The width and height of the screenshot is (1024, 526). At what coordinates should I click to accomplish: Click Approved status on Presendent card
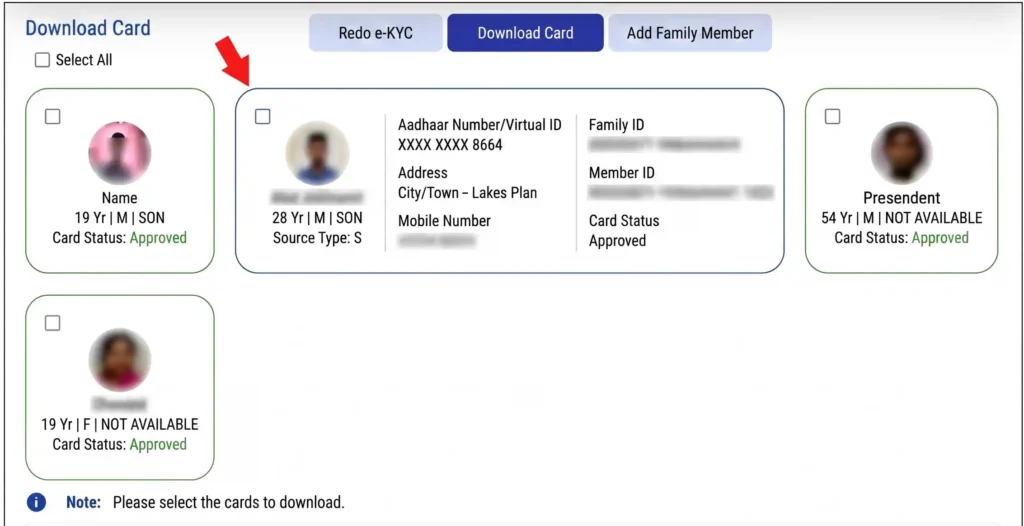[940, 238]
